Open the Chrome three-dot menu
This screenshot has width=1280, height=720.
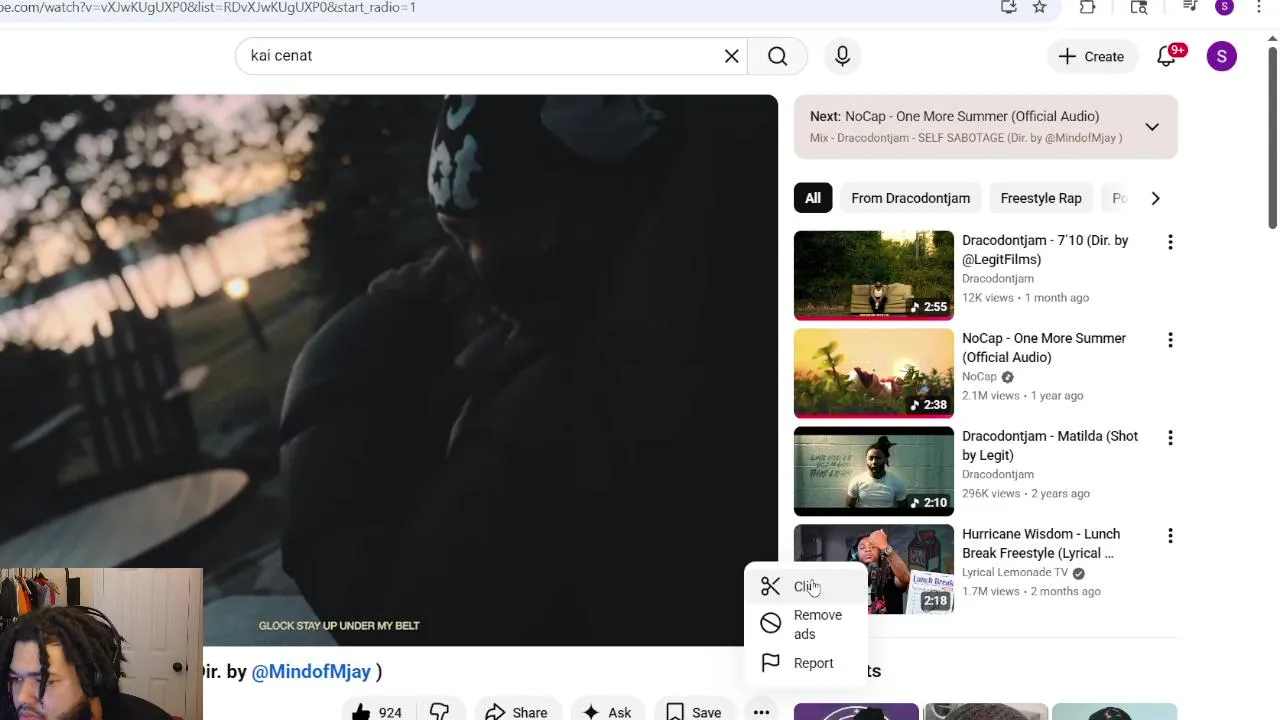click(1259, 7)
